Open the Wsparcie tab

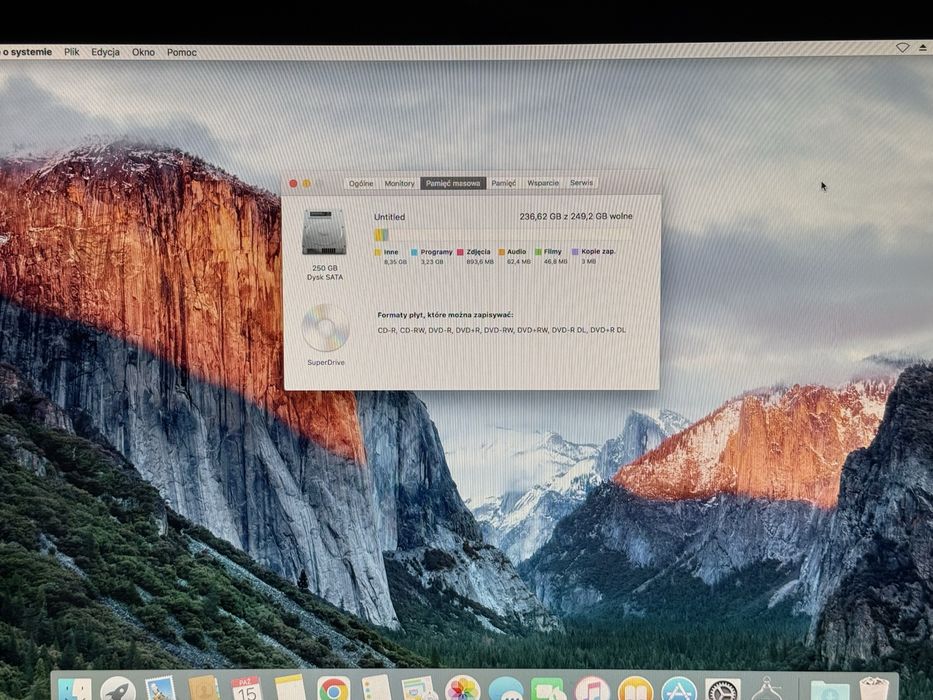543,183
